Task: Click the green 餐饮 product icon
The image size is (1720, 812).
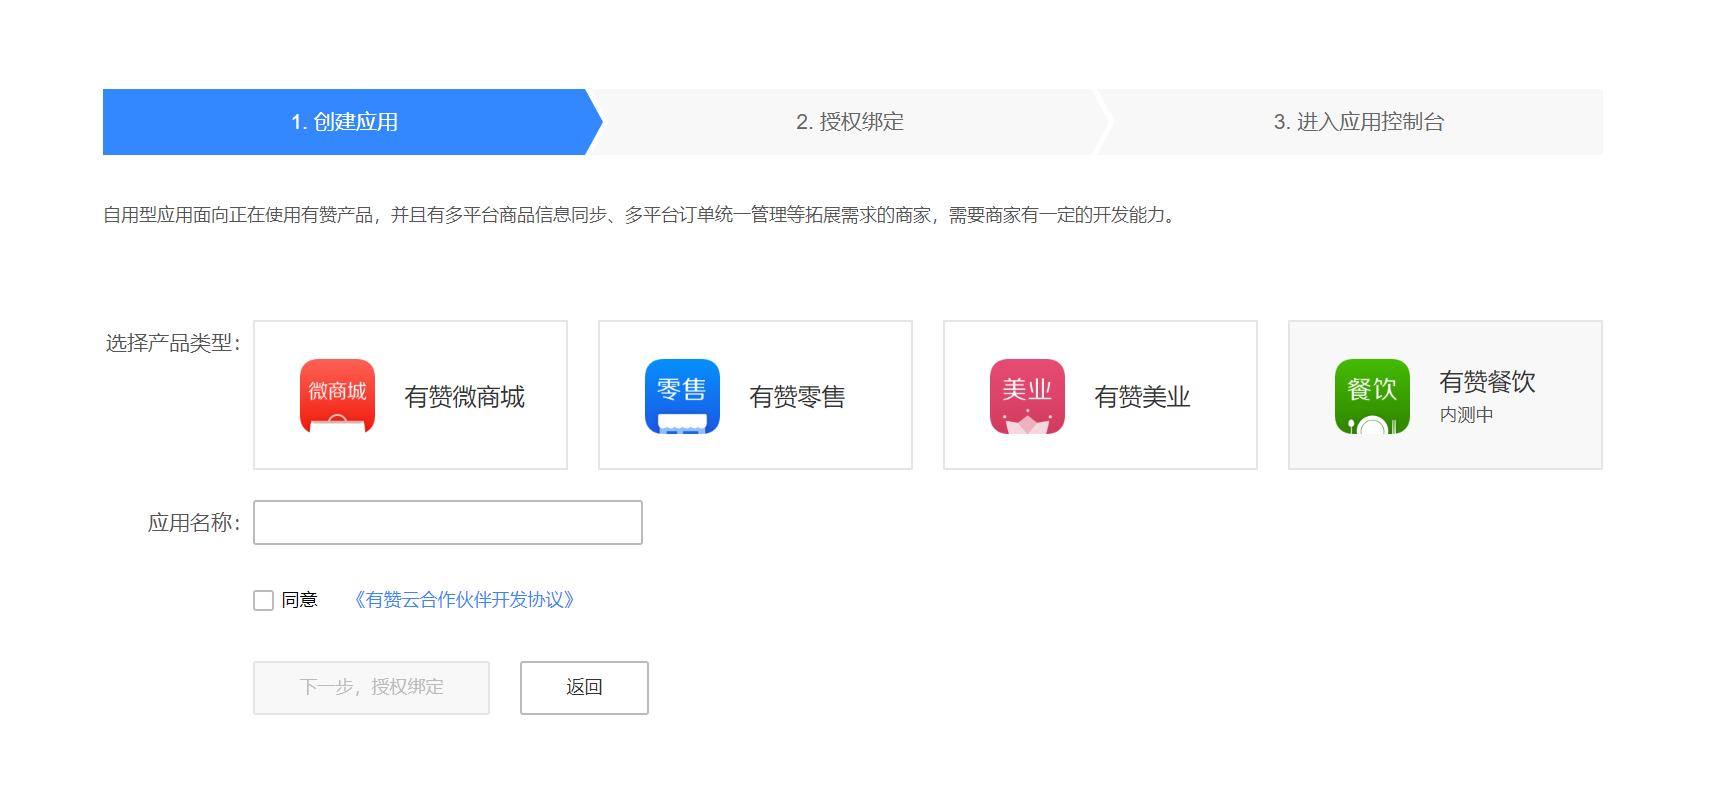Action: pyautogui.click(x=1372, y=396)
